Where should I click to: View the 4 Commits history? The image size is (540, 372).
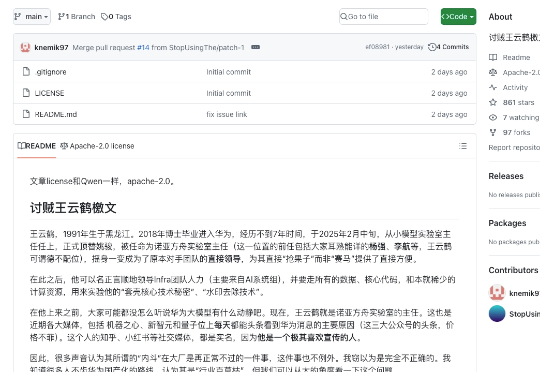448,47
